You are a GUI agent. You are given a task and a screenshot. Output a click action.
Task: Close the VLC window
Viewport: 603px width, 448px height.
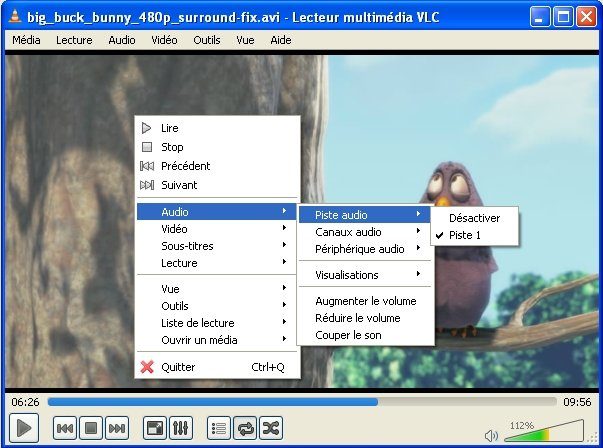click(x=586, y=17)
